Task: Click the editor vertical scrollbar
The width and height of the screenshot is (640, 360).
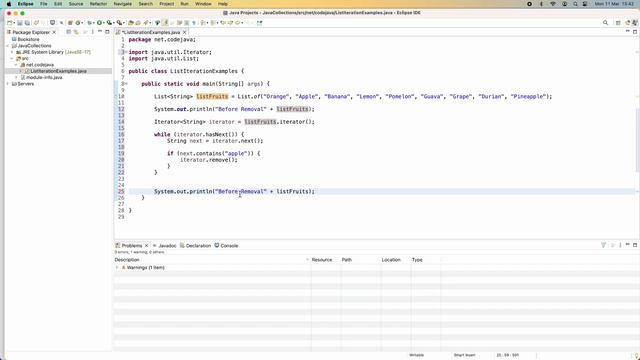Action: click(x=638, y=139)
